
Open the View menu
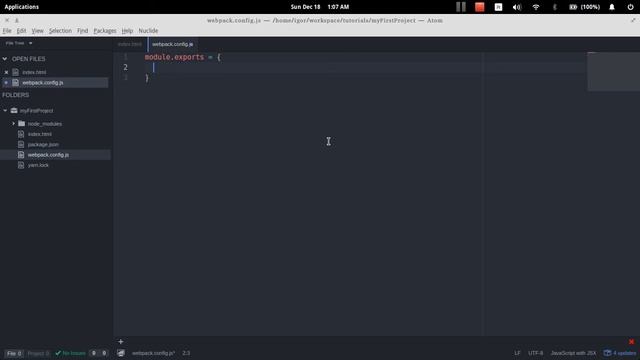click(x=38, y=31)
